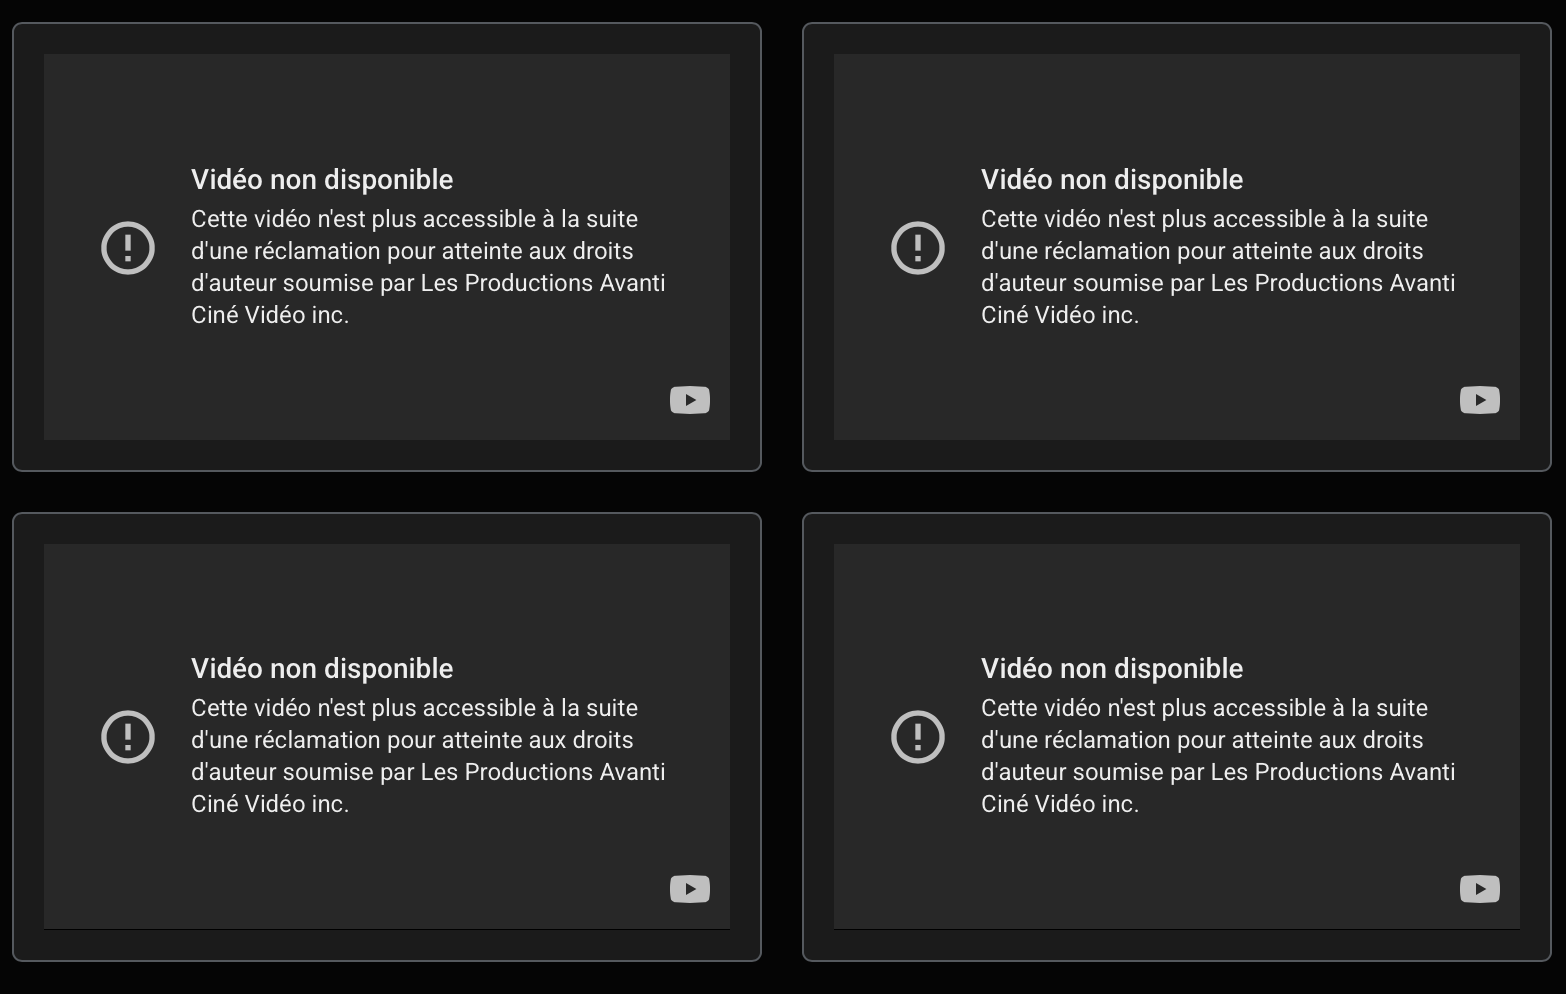Select the top-left unavailable video card
Viewport: 1566px width, 994px height.
pos(387,247)
